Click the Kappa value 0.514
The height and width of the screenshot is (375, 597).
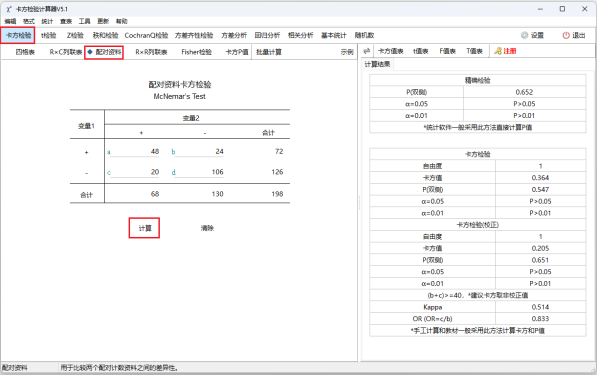540,307
